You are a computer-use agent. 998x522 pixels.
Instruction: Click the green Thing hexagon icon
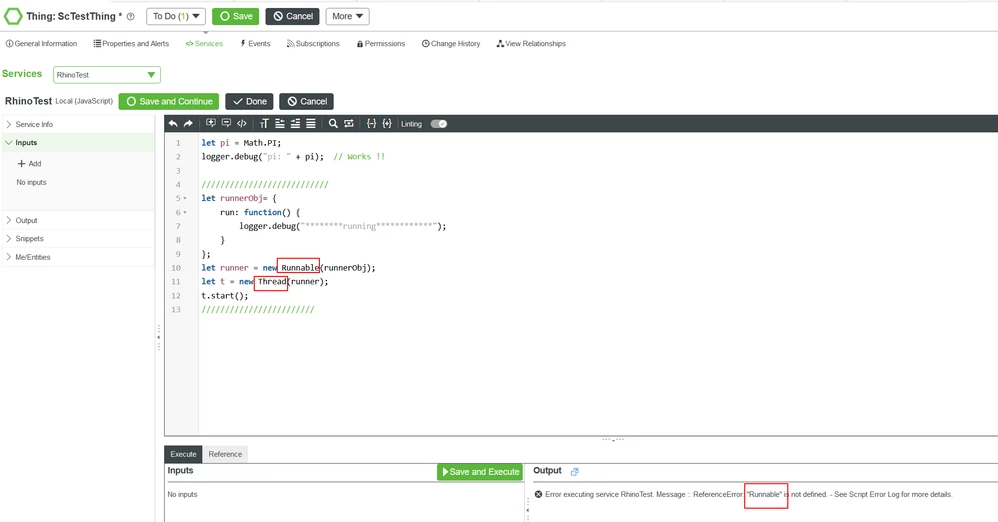click(x=13, y=17)
